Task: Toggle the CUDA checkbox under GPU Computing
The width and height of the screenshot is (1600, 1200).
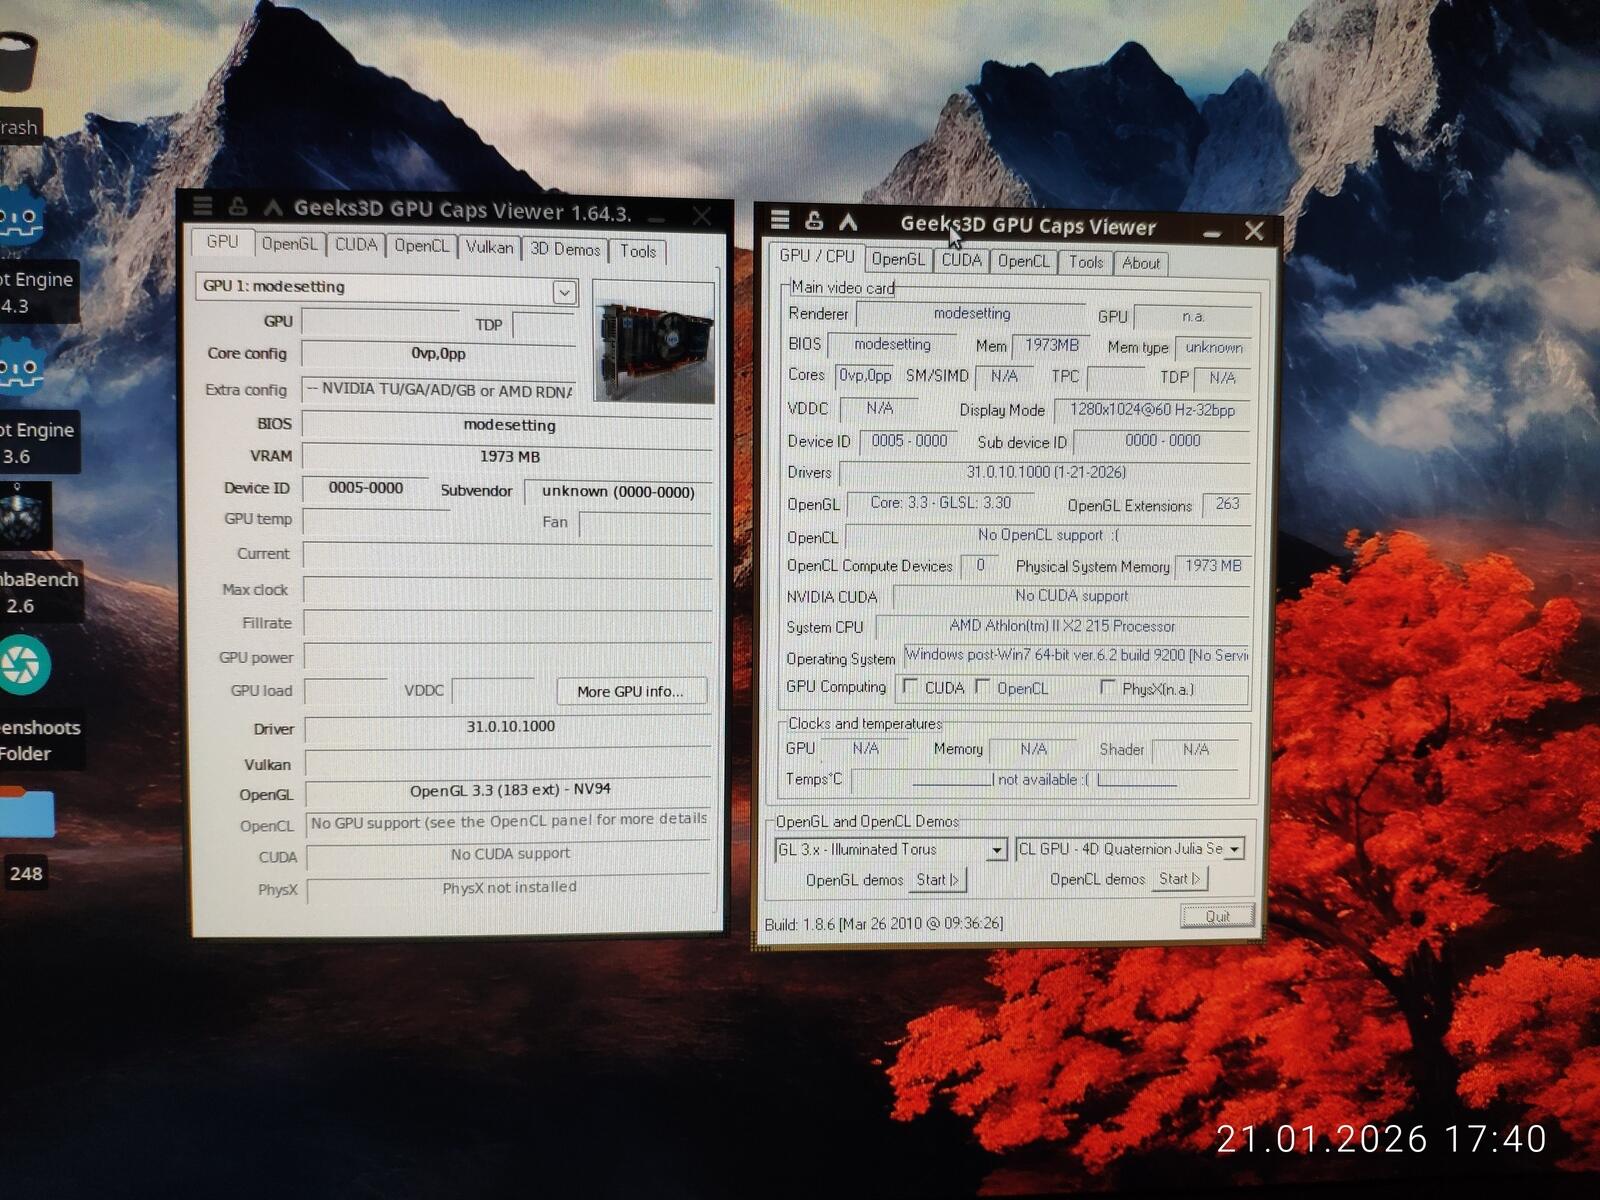Action: tap(910, 686)
